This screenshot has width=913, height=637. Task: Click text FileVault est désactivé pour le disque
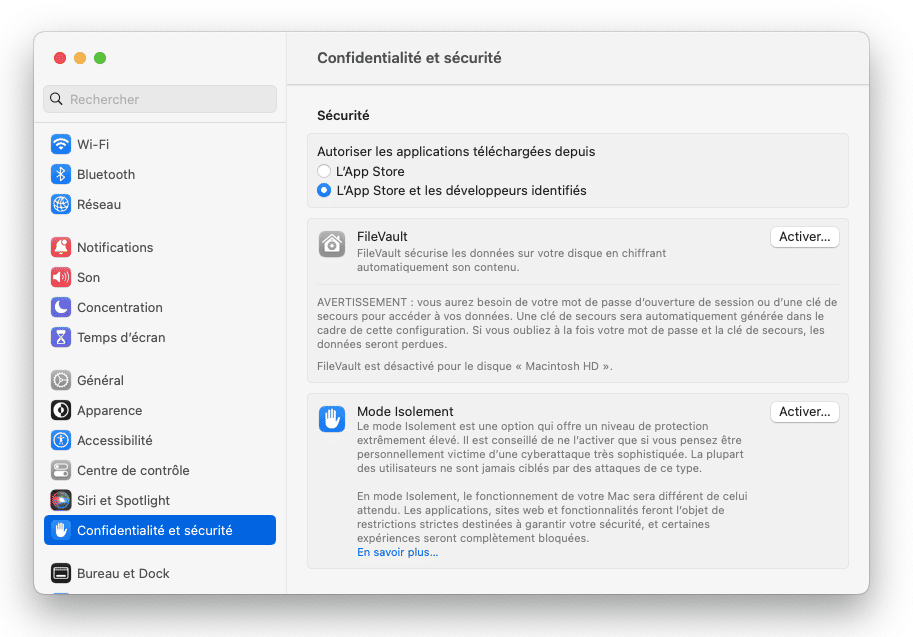(465, 366)
